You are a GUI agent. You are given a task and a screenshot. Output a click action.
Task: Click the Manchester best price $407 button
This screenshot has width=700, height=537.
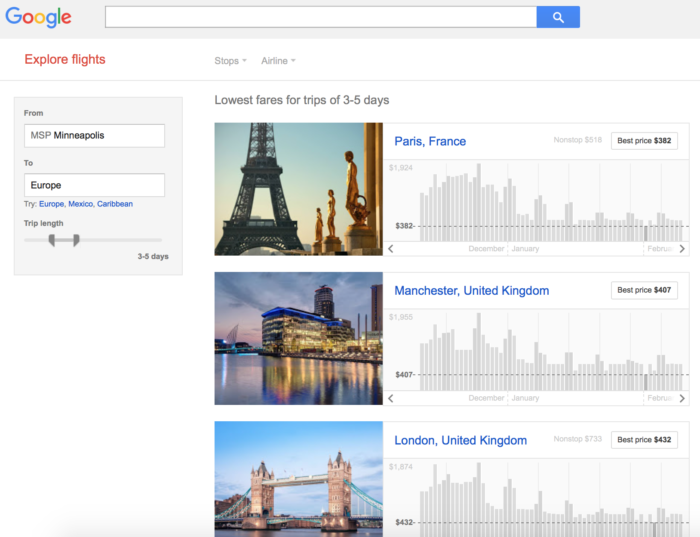(644, 291)
